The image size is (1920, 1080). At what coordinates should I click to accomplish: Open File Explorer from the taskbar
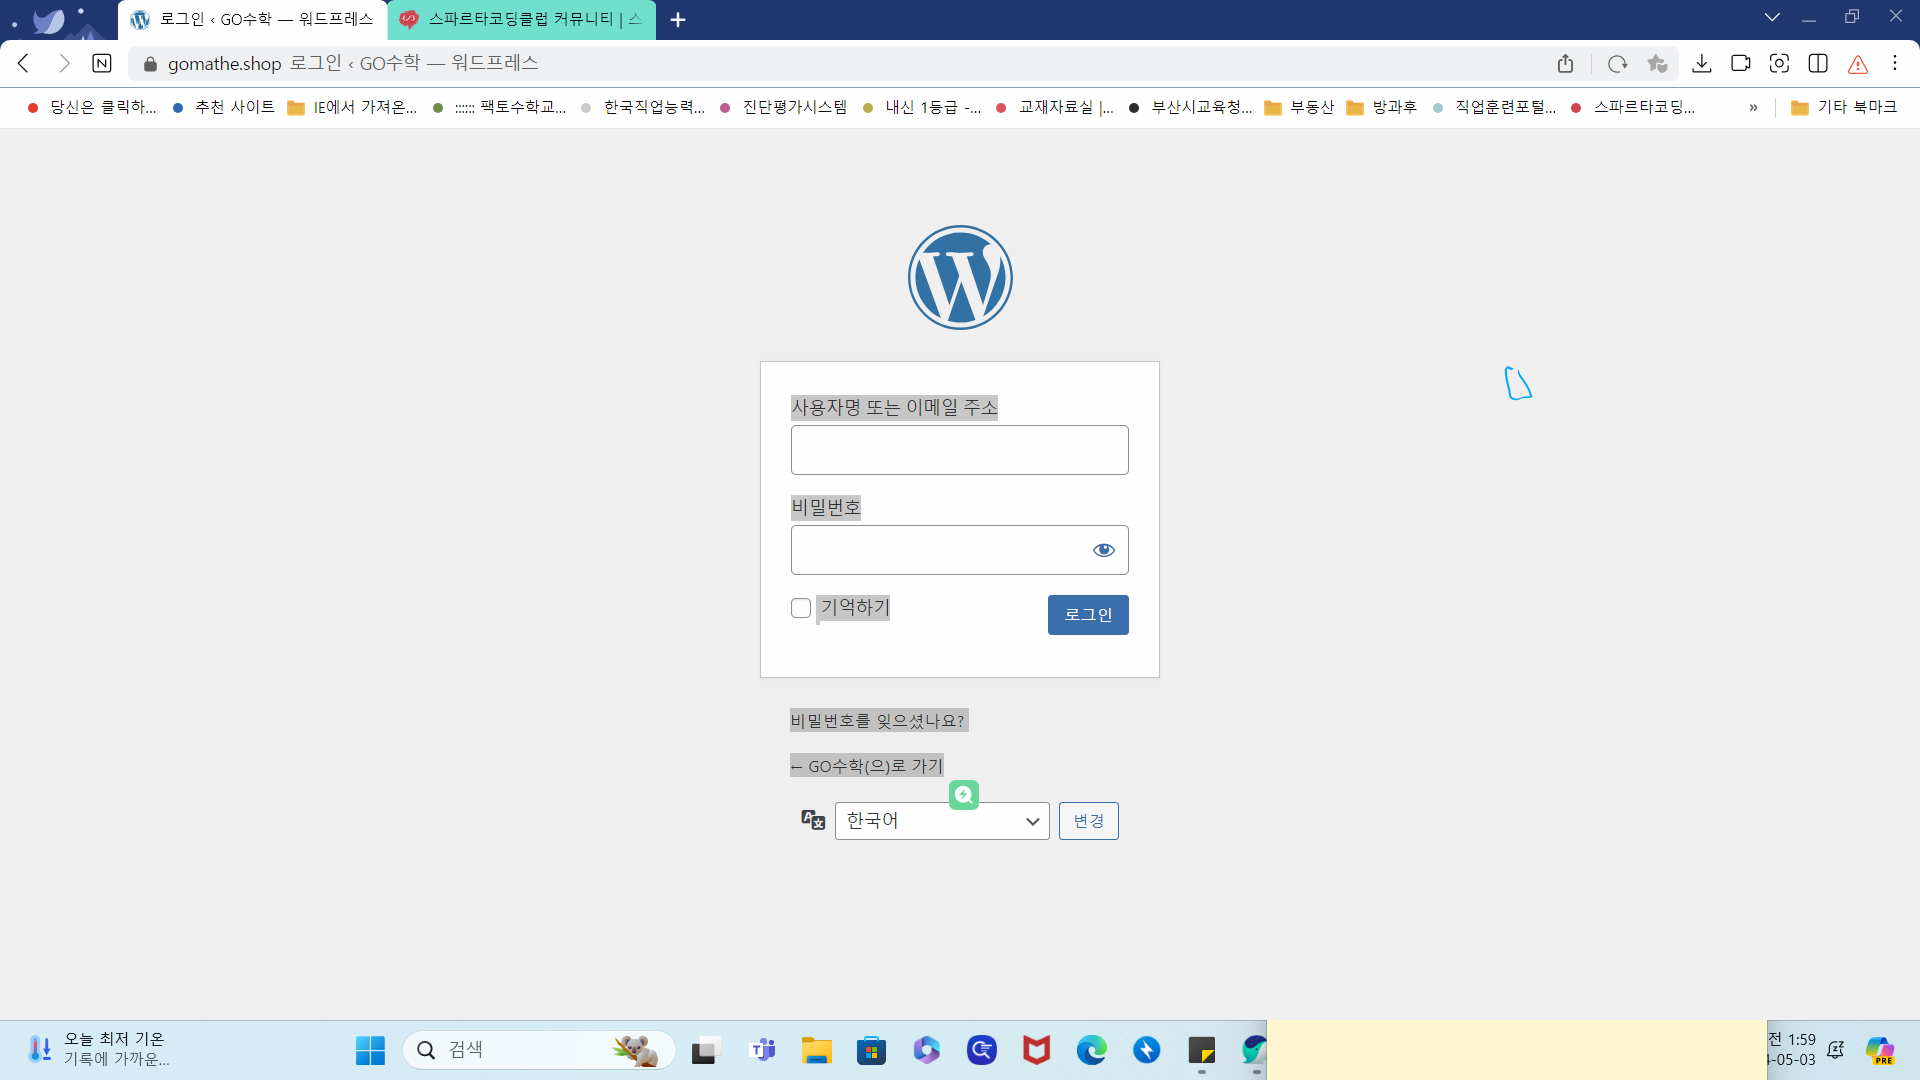[x=816, y=1050]
